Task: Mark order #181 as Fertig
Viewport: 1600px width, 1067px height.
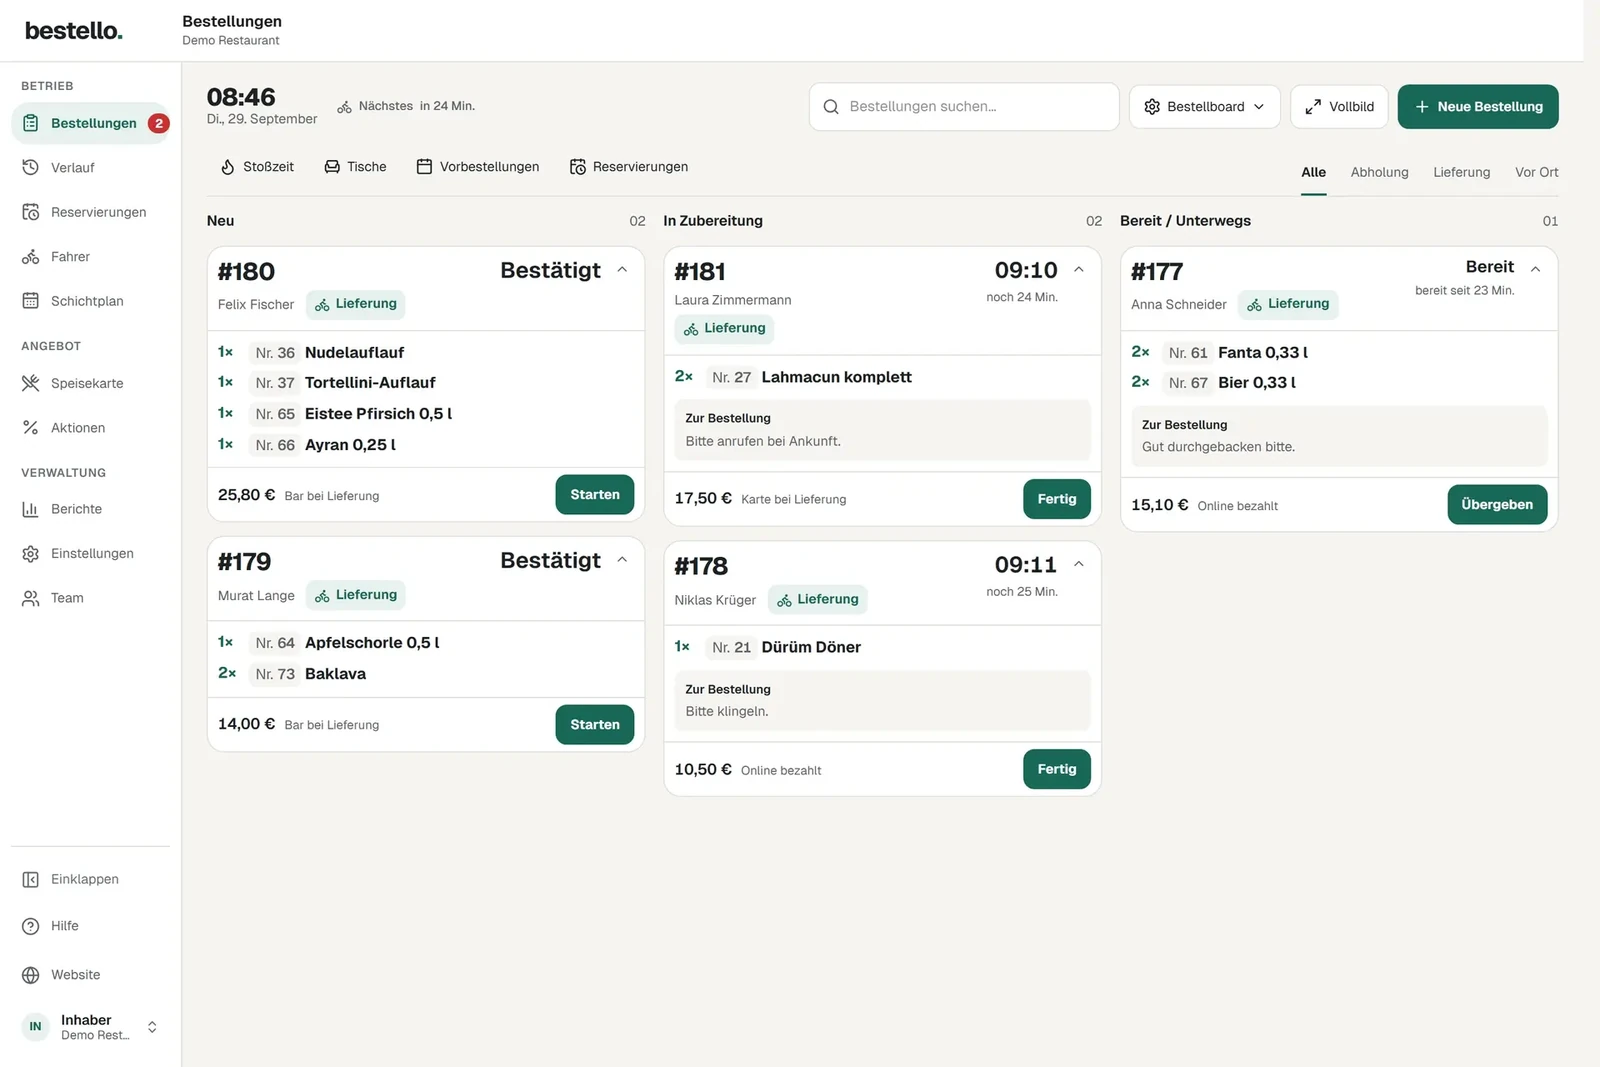Action: (x=1057, y=499)
